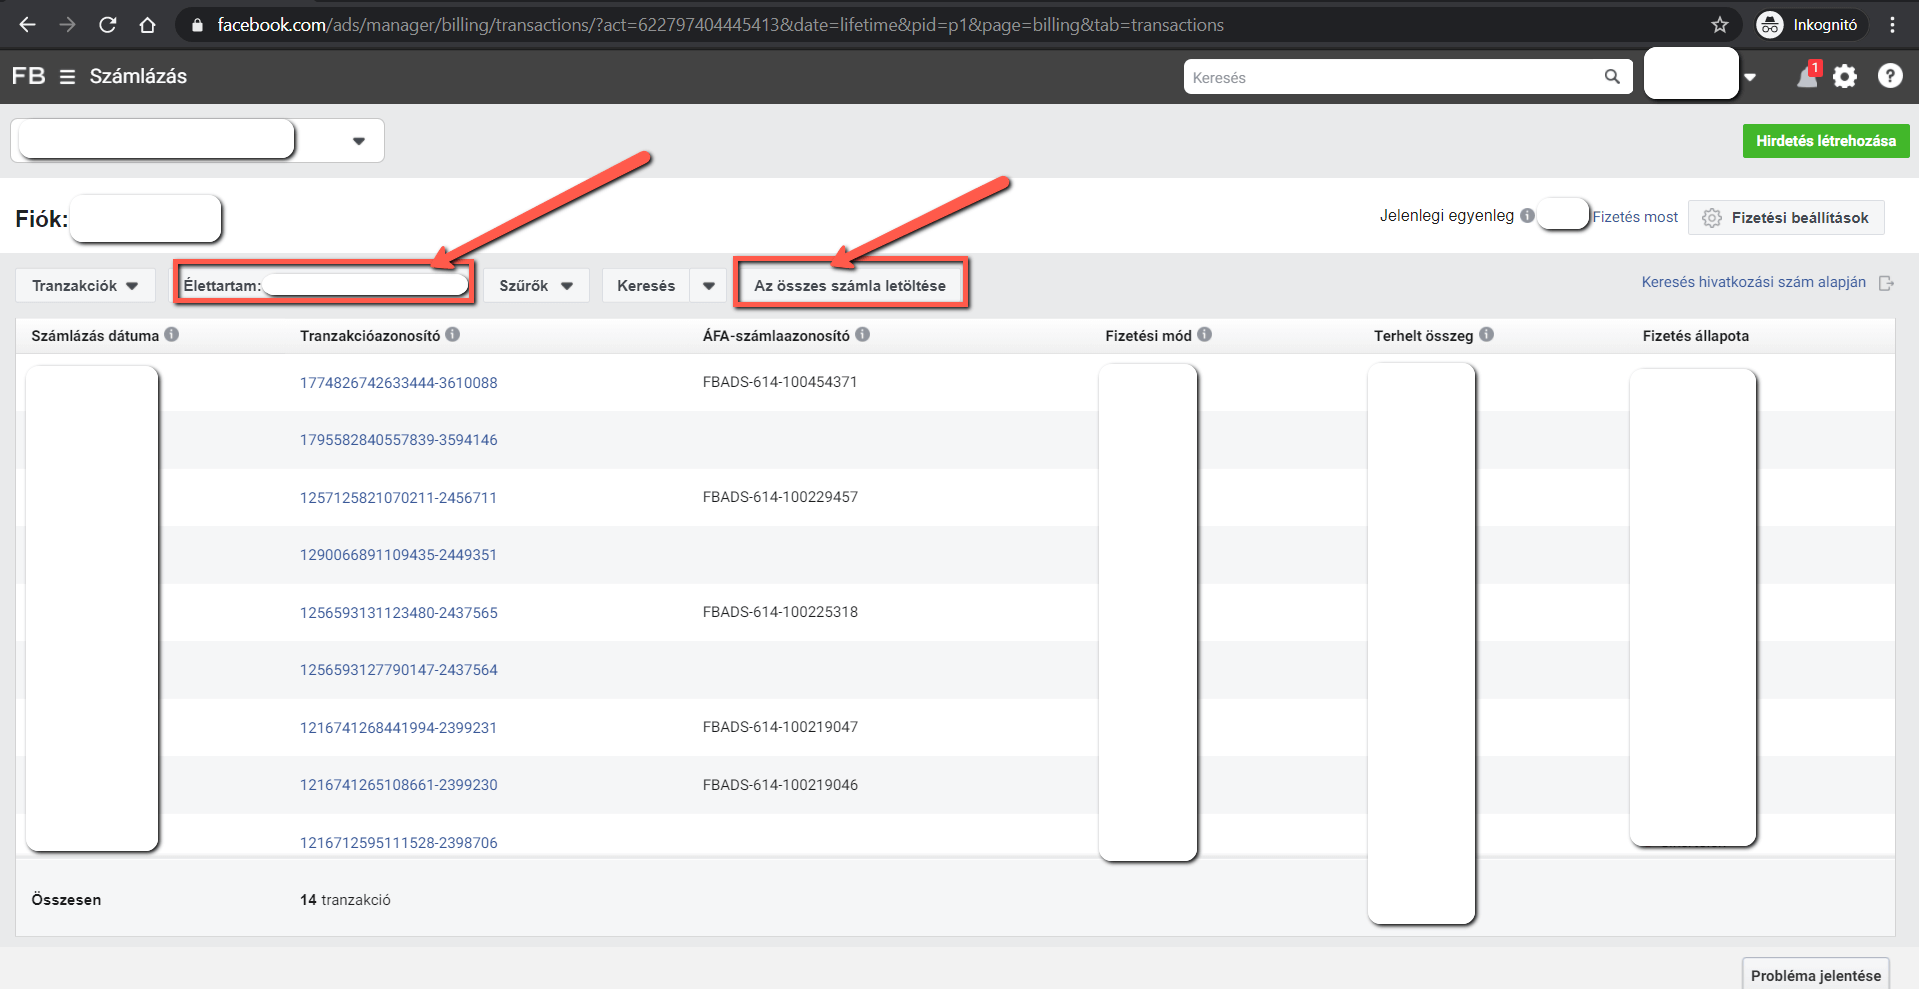
Task: Click Az összes számla letöltése
Action: pyautogui.click(x=850, y=286)
